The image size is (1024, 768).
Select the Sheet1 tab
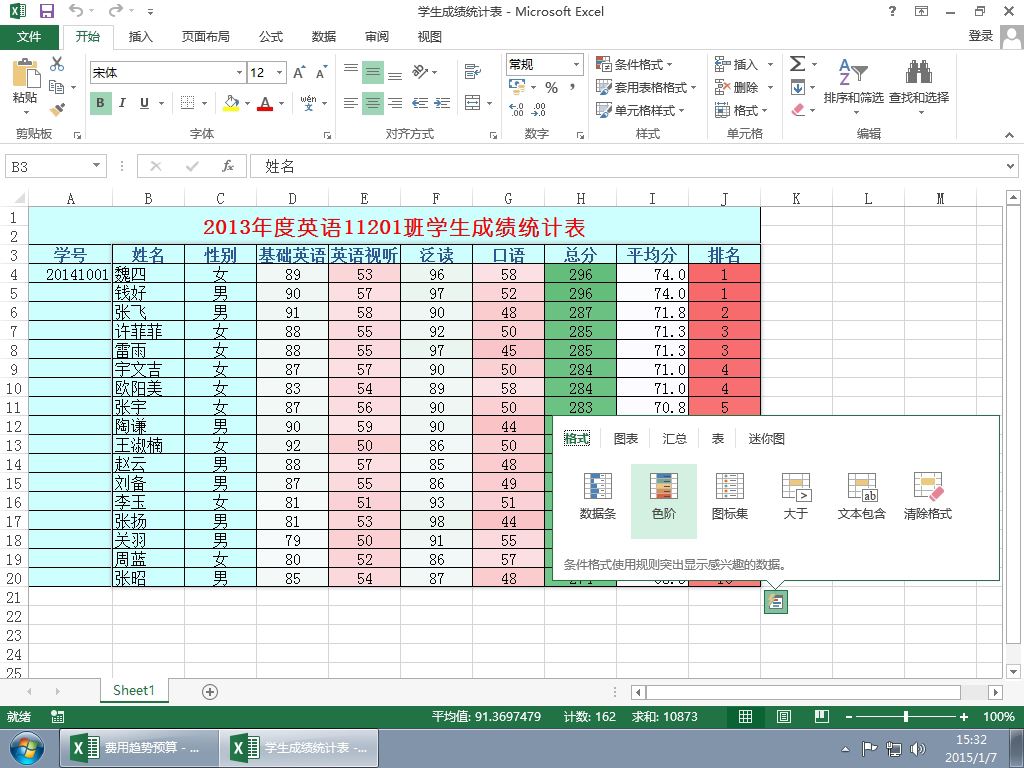click(x=134, y=690)
